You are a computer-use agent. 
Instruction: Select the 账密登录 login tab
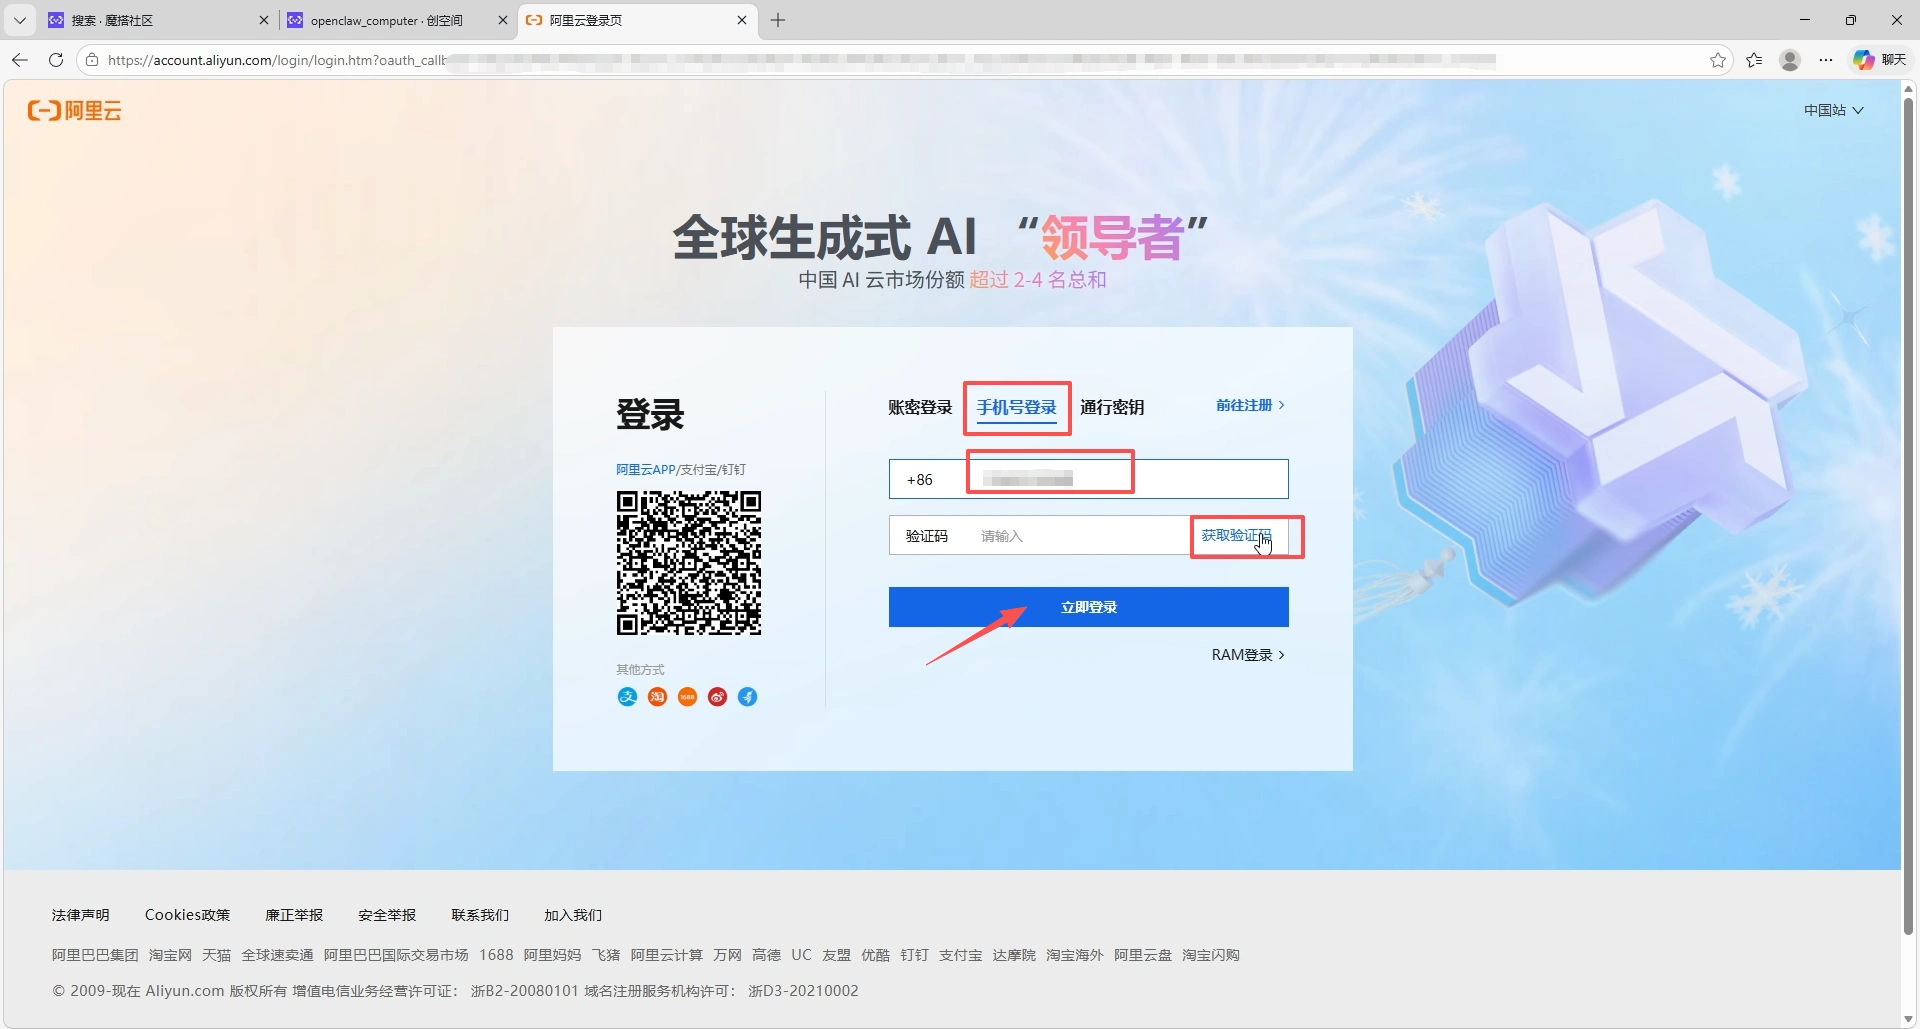click(920, 407)
